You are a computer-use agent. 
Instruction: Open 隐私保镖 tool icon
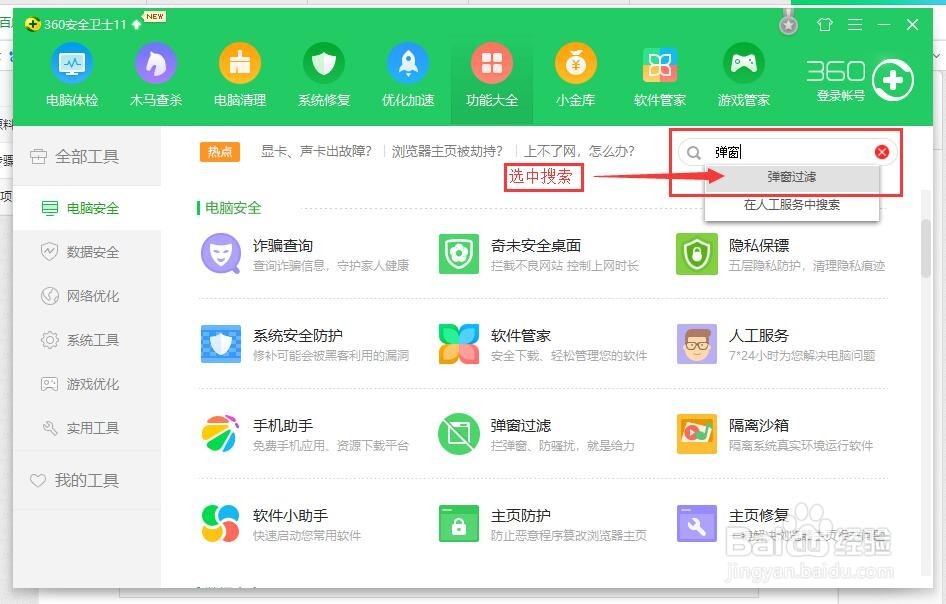[697, 254]
